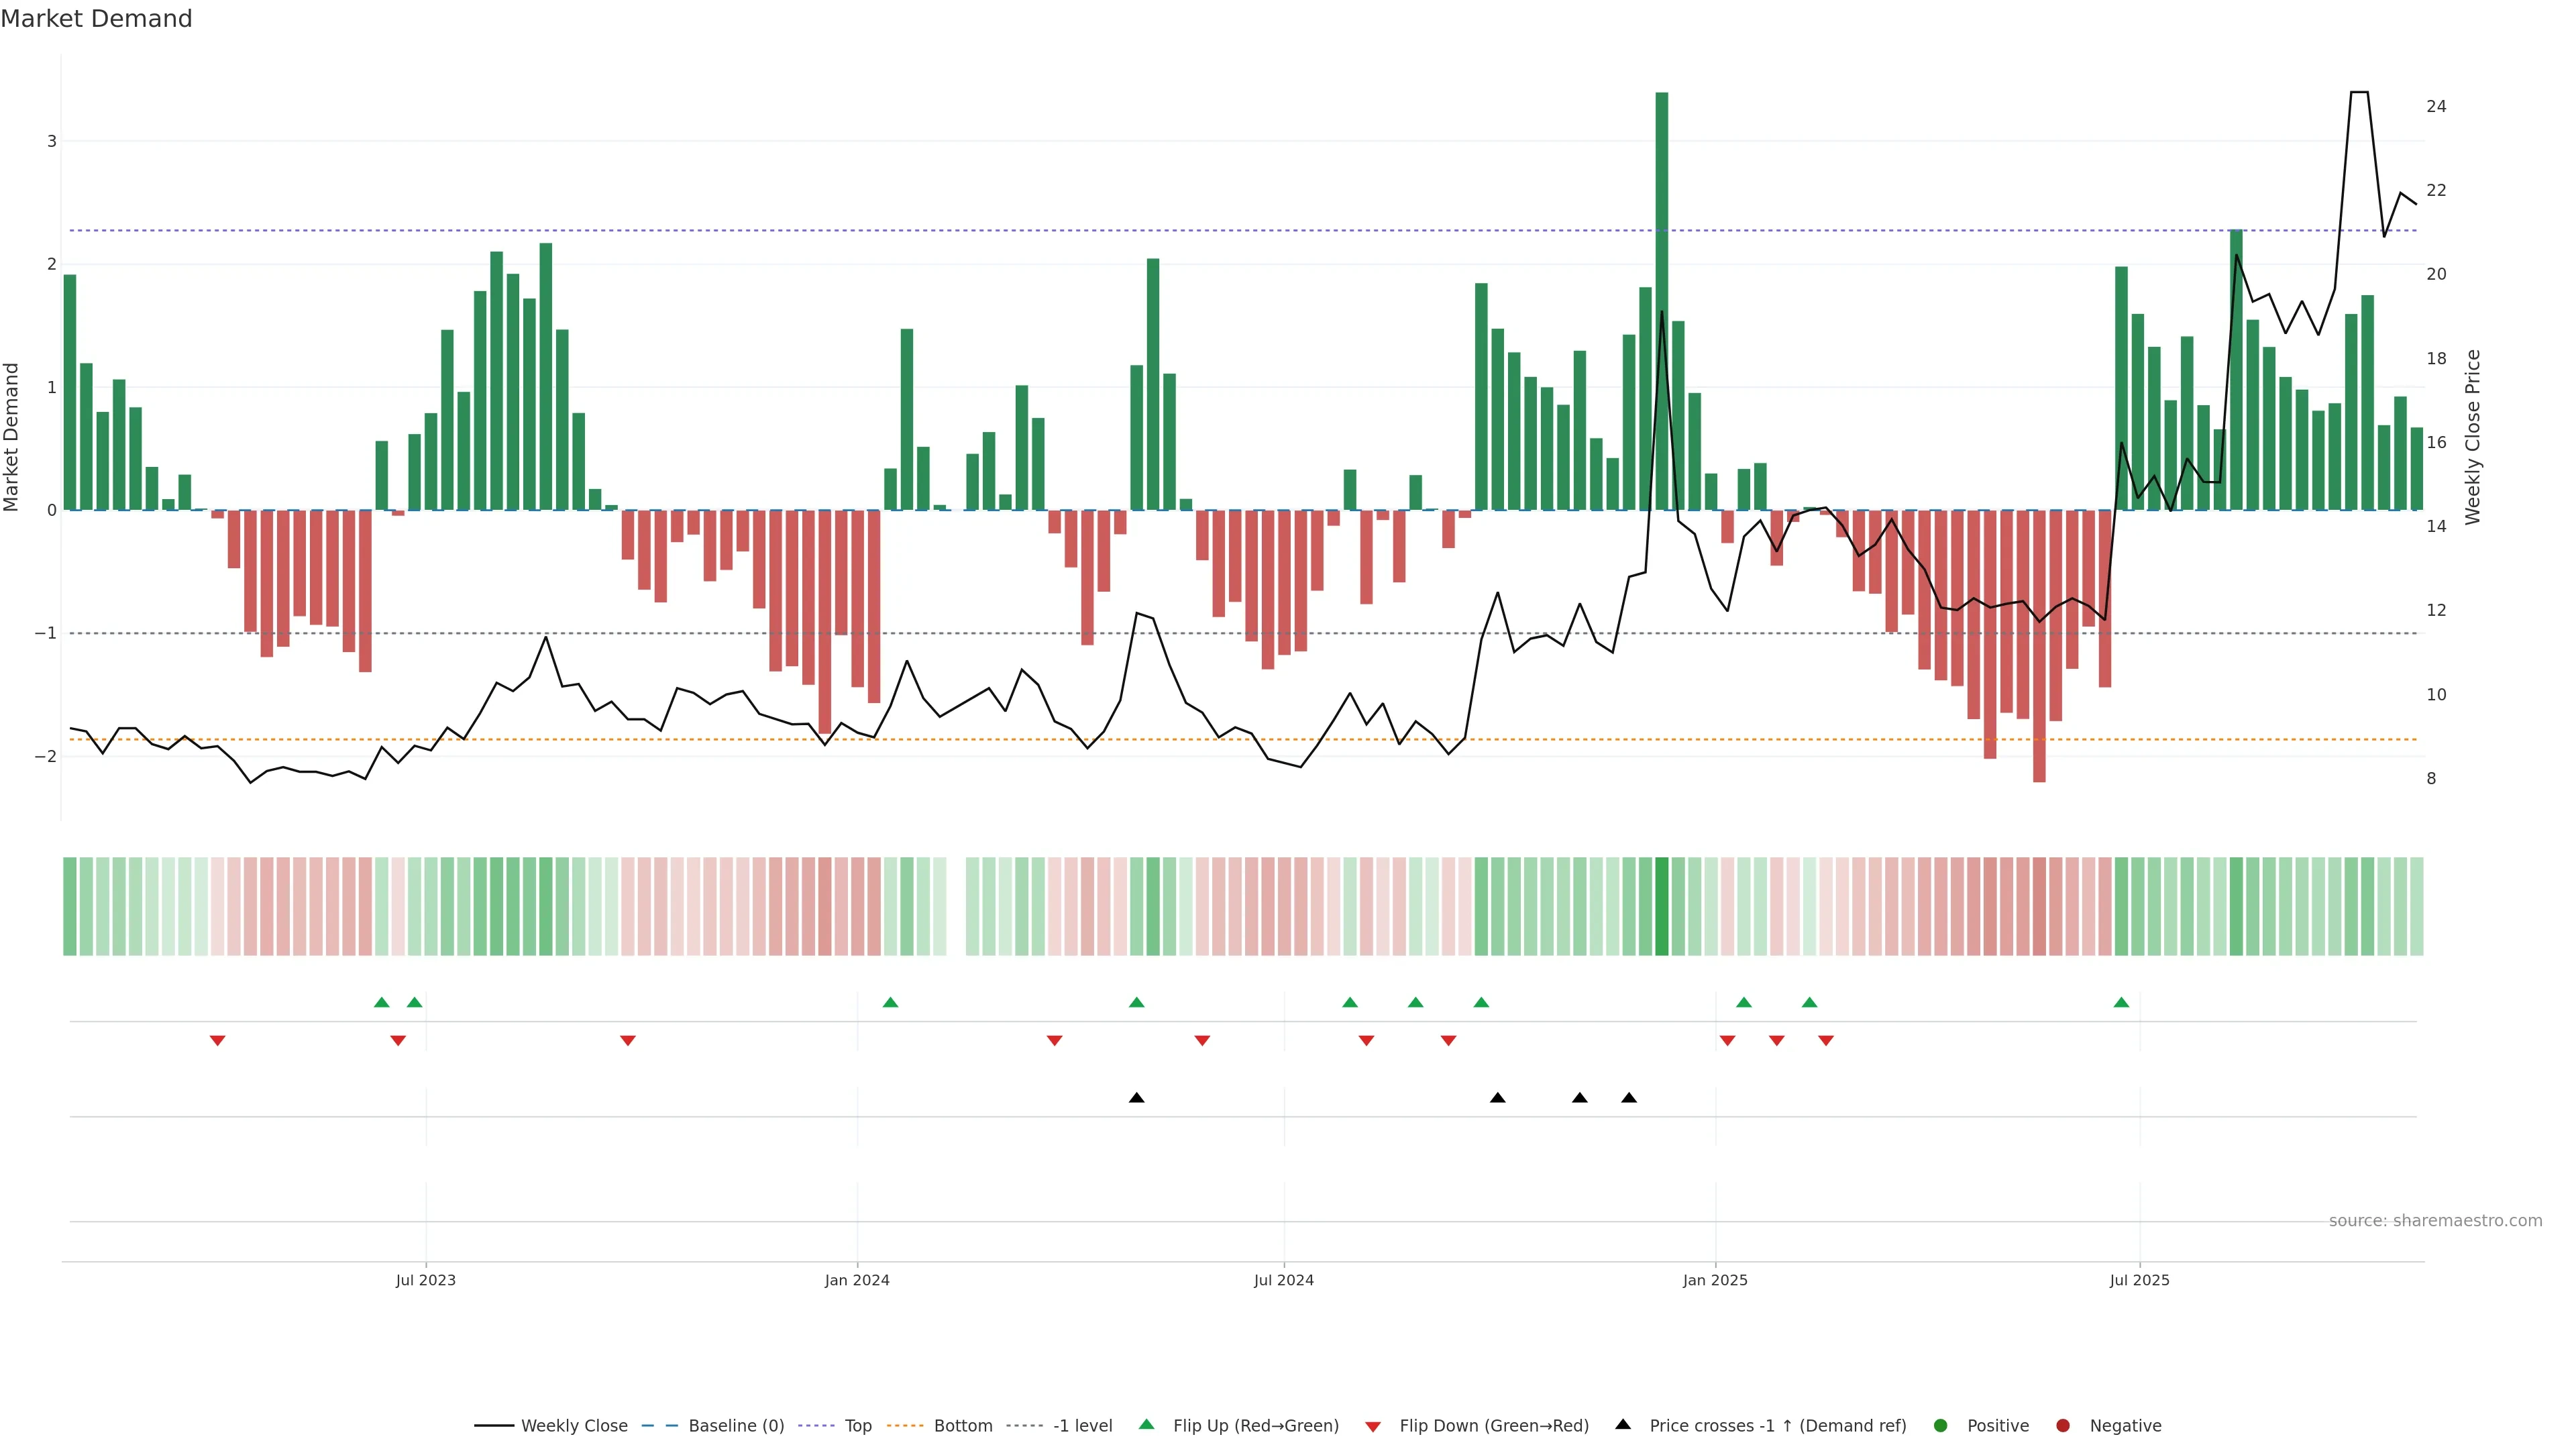
Task: Click black triangle Price crosses legend icon
Action: tap(1623, 1424)
